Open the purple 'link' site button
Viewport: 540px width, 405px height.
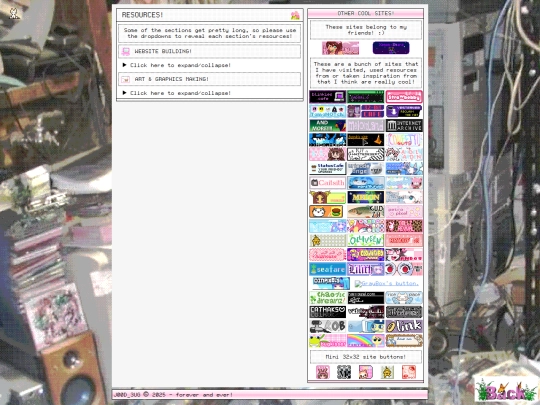pyautogui.click(x=404, y=326)
